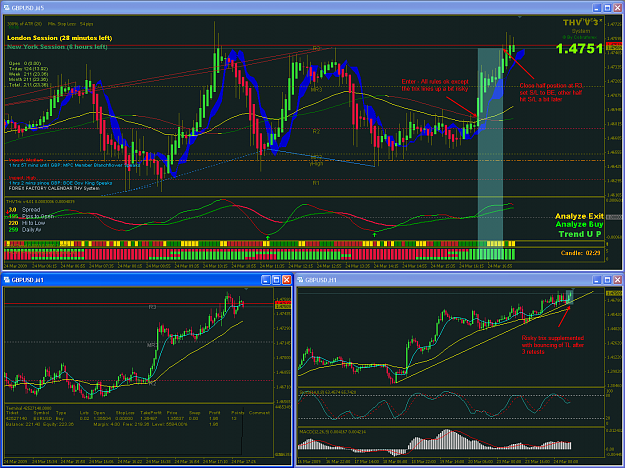Click the TakeProfit column header in M1 terminal
The width and height of the screenshot is (625, 468).
click(150, 413)
